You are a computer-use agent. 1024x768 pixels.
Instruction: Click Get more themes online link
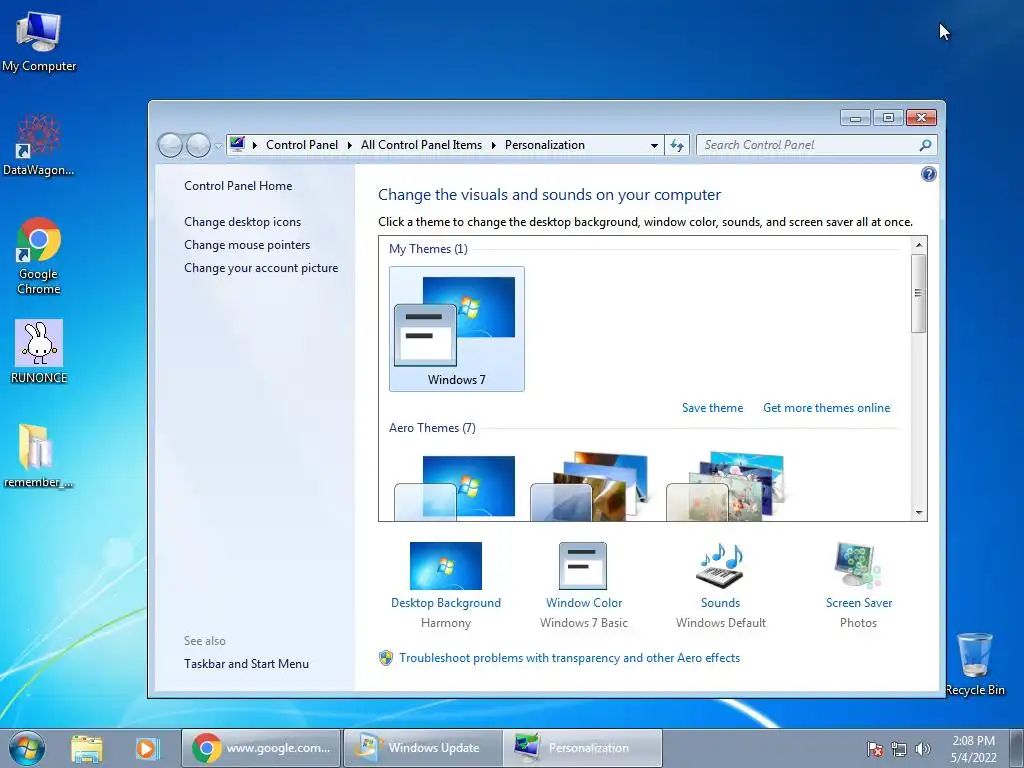point(826,408)
